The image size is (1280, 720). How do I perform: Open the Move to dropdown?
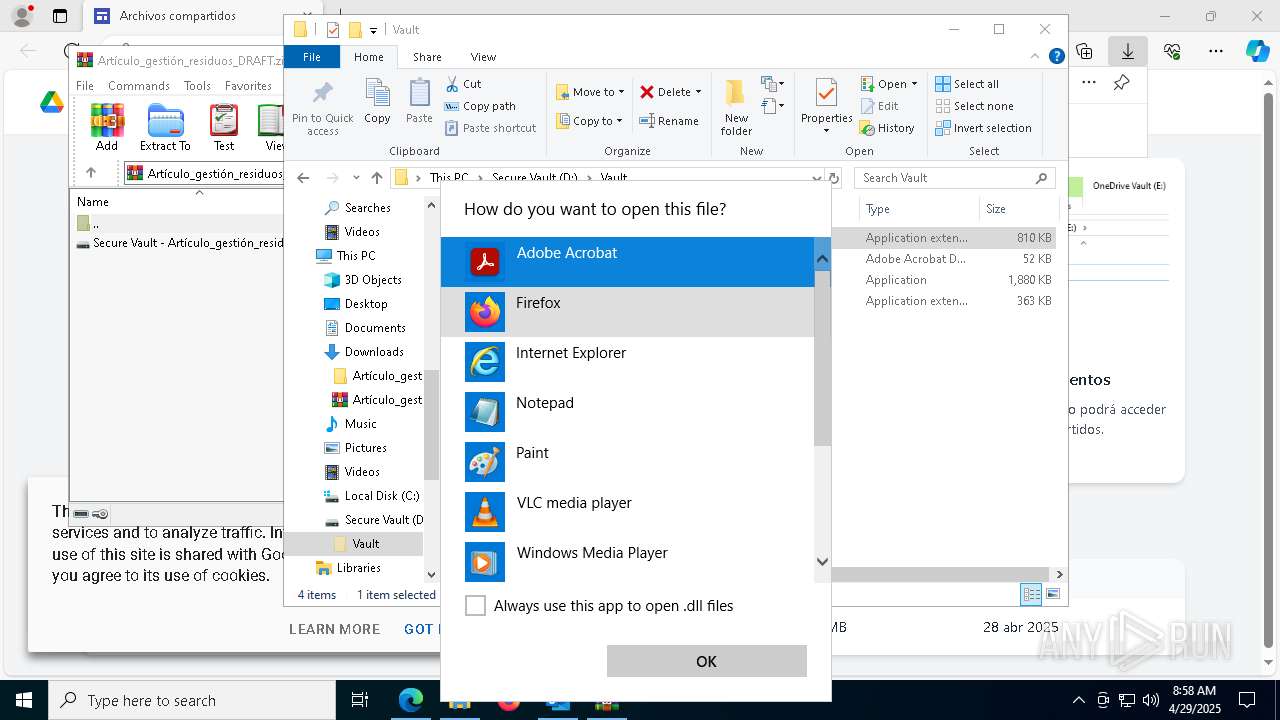(x=590, y=92)
